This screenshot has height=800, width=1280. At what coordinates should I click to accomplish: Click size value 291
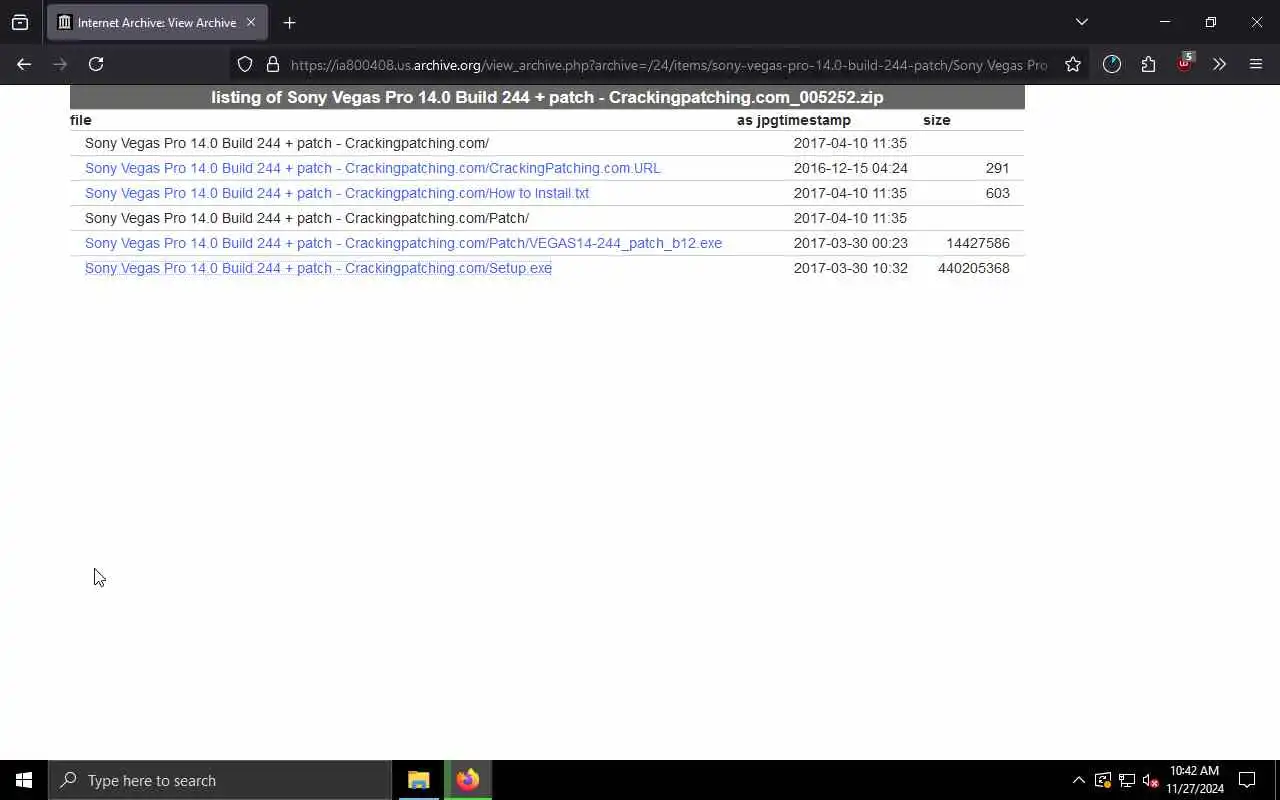click(997, 168)
